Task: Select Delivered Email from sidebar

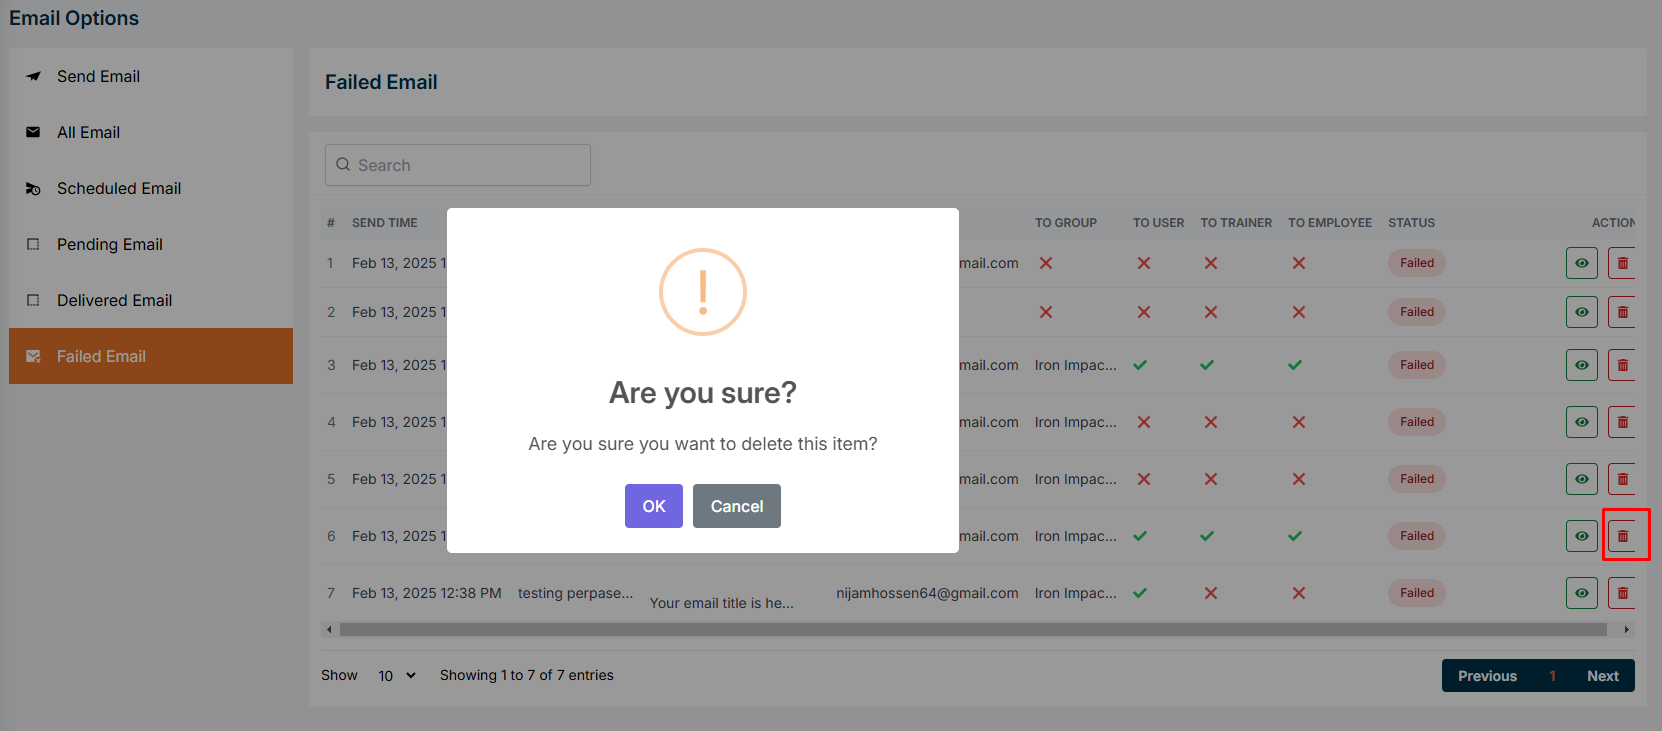Action: pyautogui.click(x=114, y=300)
